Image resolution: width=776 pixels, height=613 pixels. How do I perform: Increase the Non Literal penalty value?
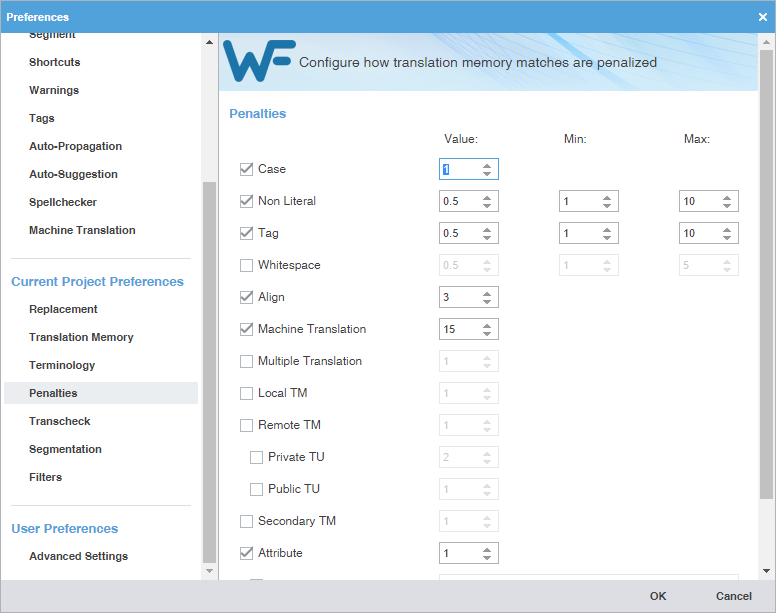487,197
